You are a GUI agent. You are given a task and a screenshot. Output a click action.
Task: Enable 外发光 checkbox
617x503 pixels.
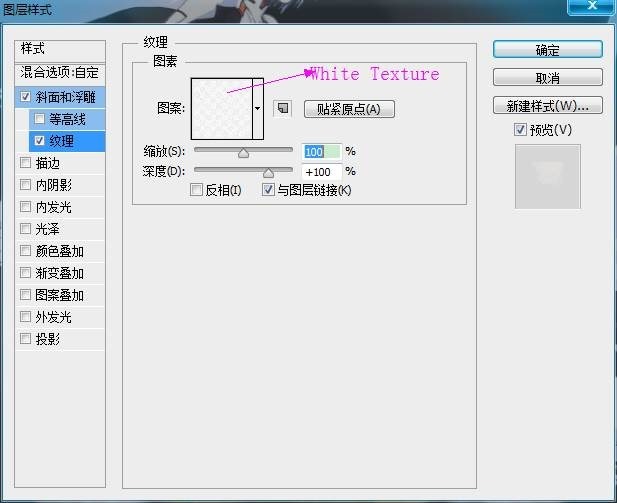[x=26, y=317]
